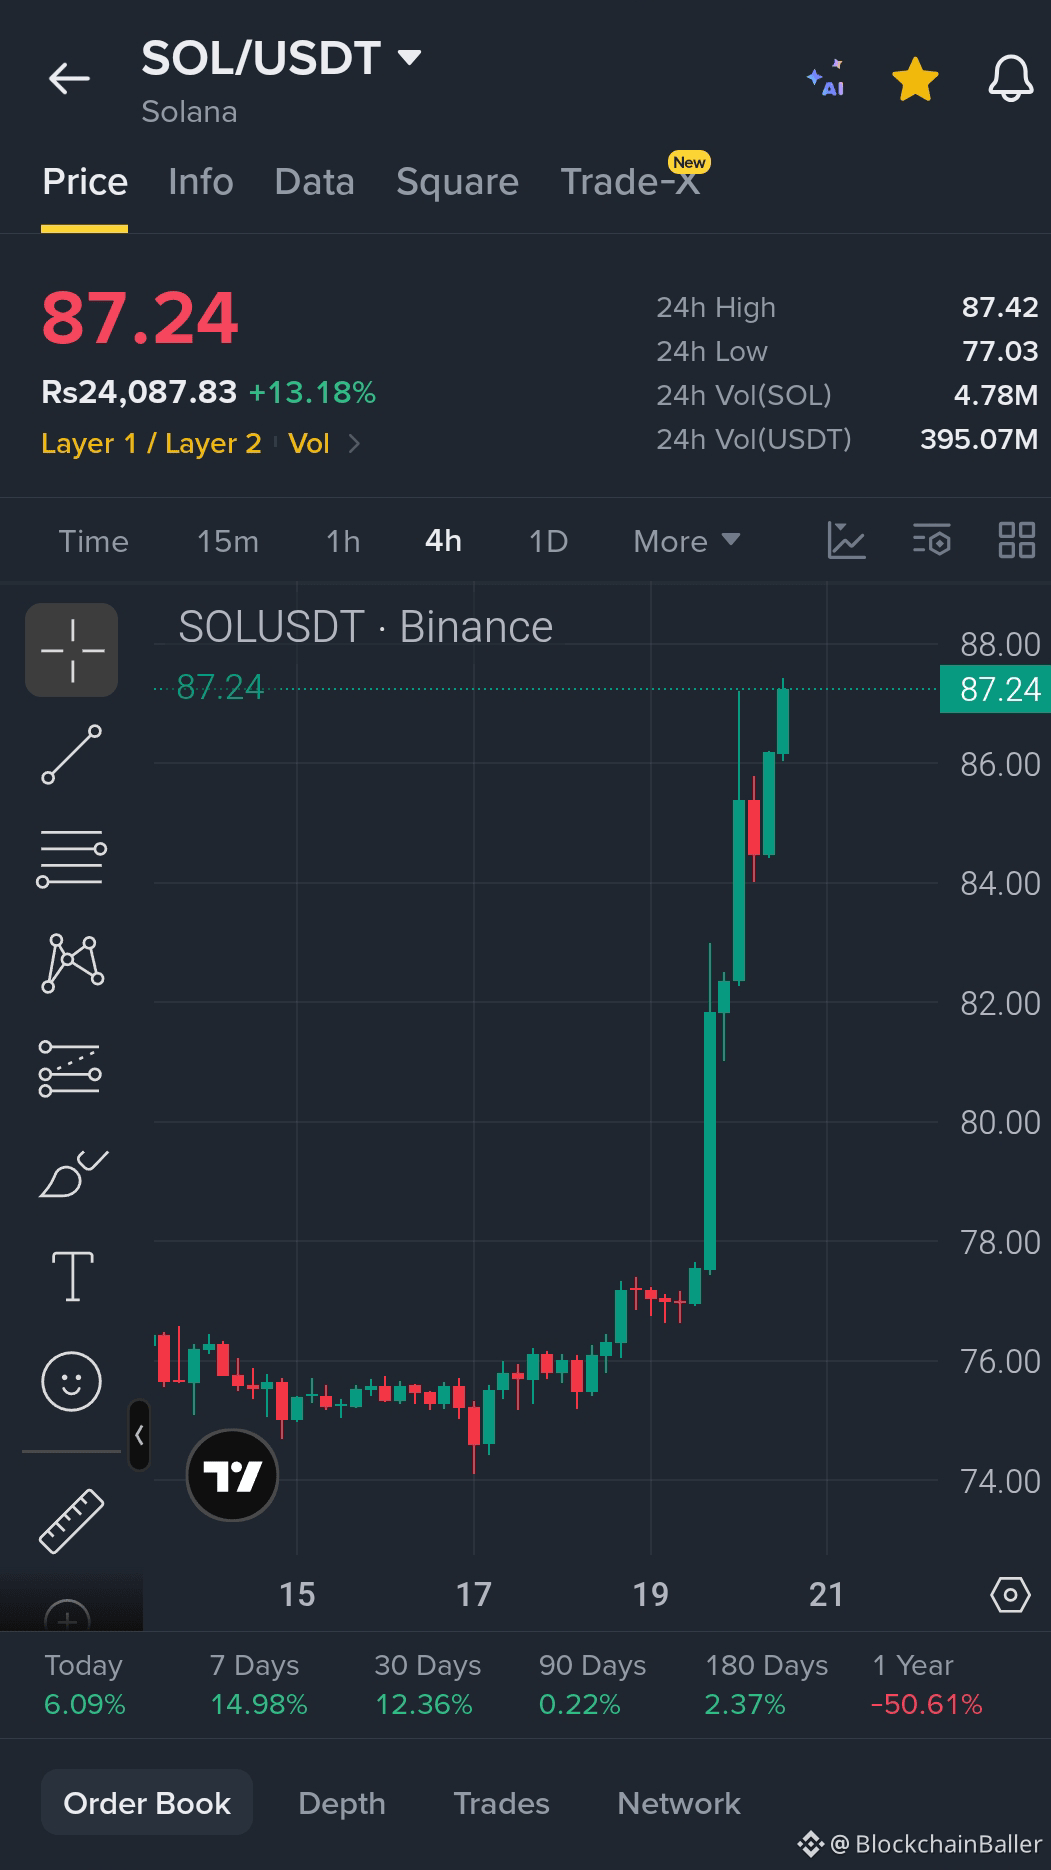Switch to the Data tab

coord(315,182)
